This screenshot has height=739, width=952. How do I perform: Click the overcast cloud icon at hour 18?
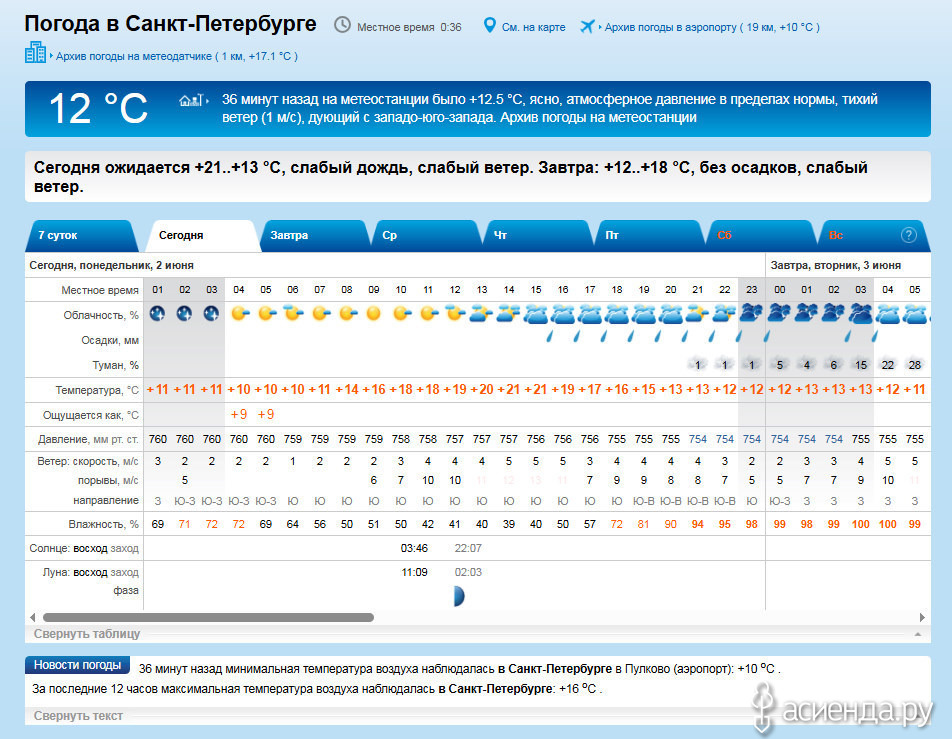pos(617,314)
